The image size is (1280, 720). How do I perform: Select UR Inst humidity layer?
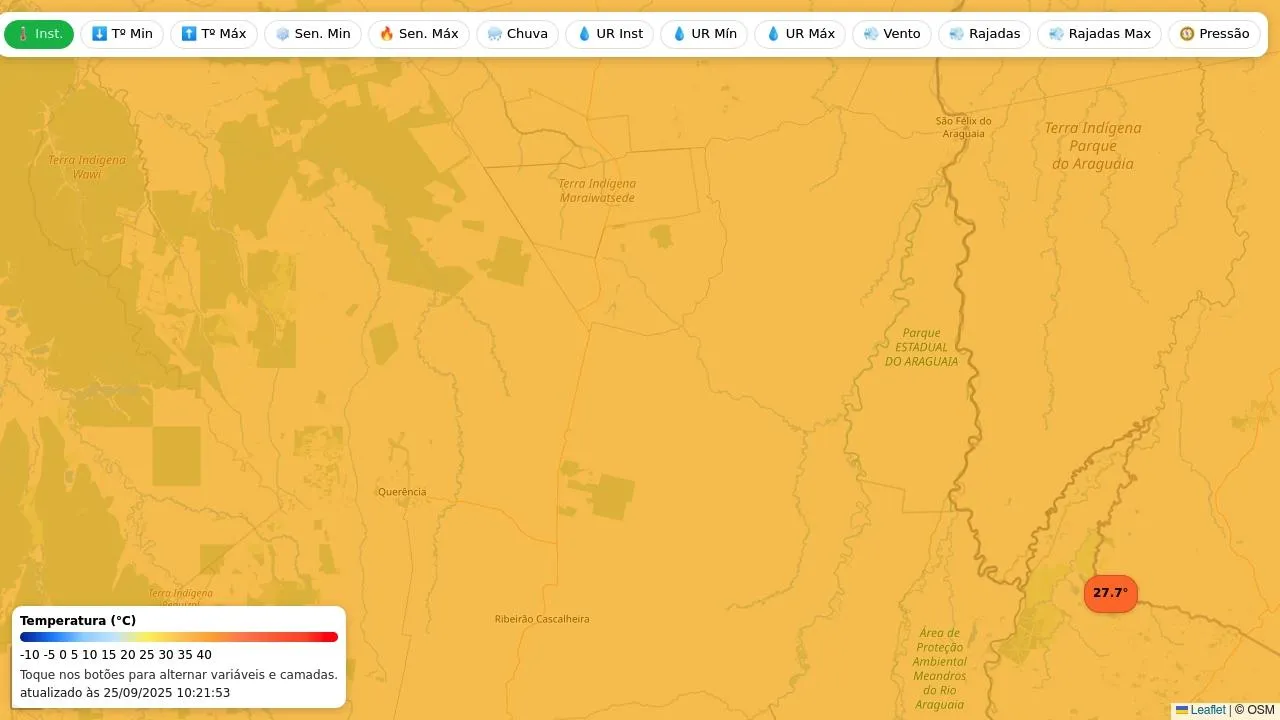[610, 34]
